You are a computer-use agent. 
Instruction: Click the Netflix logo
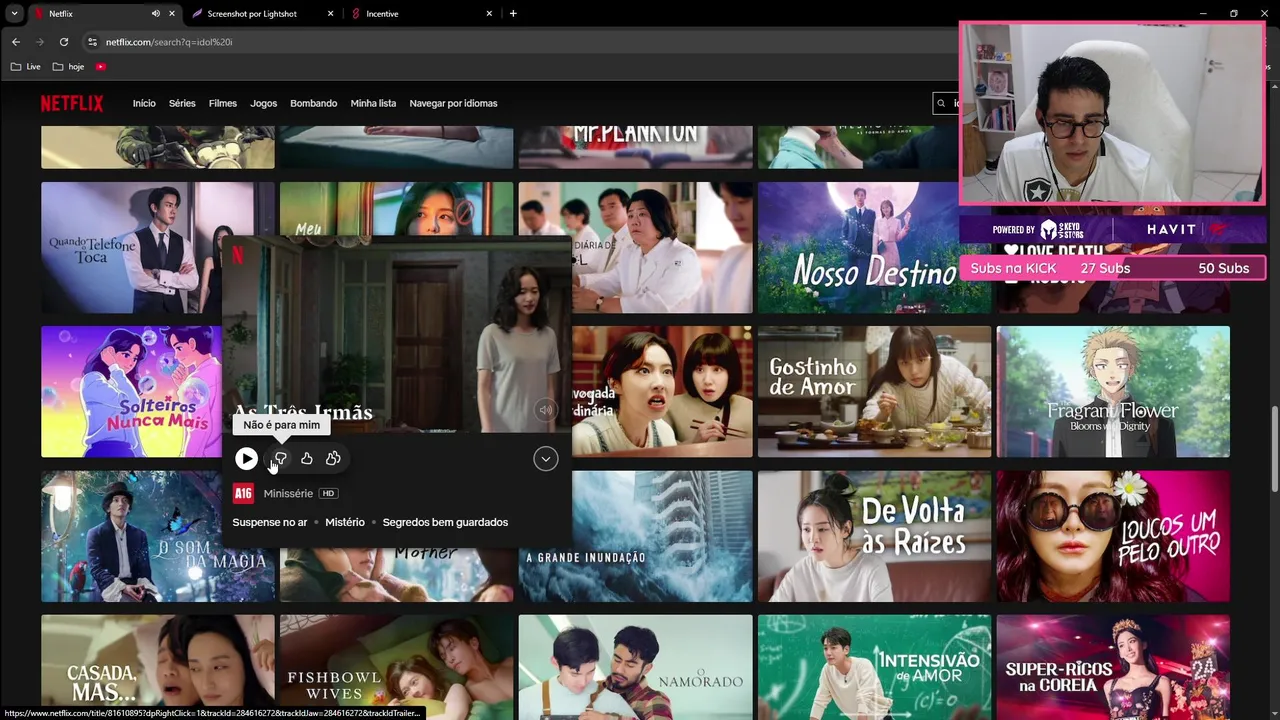[72, 103]
